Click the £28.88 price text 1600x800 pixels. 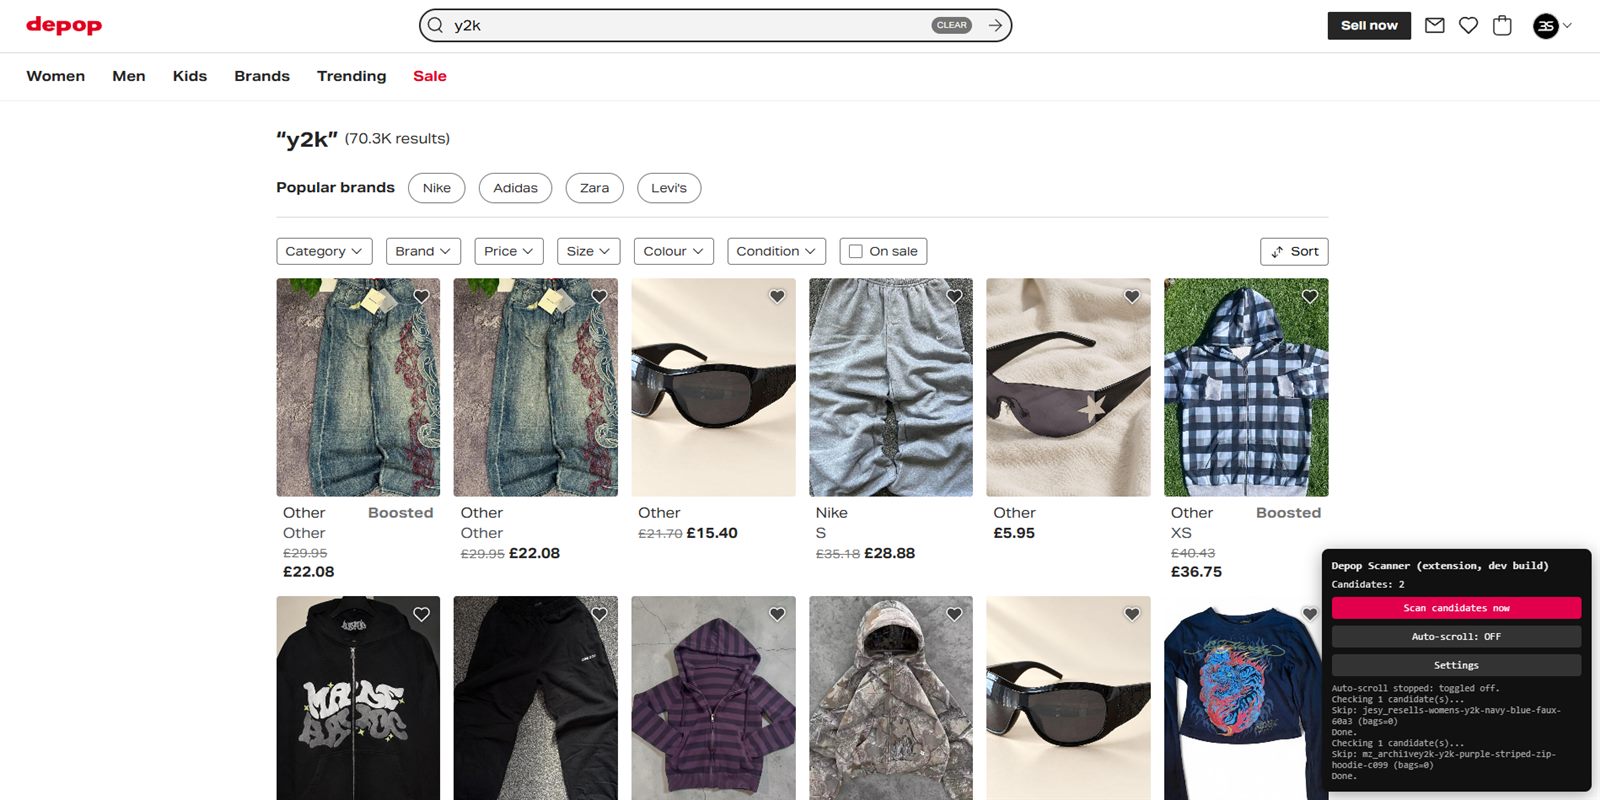889,553
